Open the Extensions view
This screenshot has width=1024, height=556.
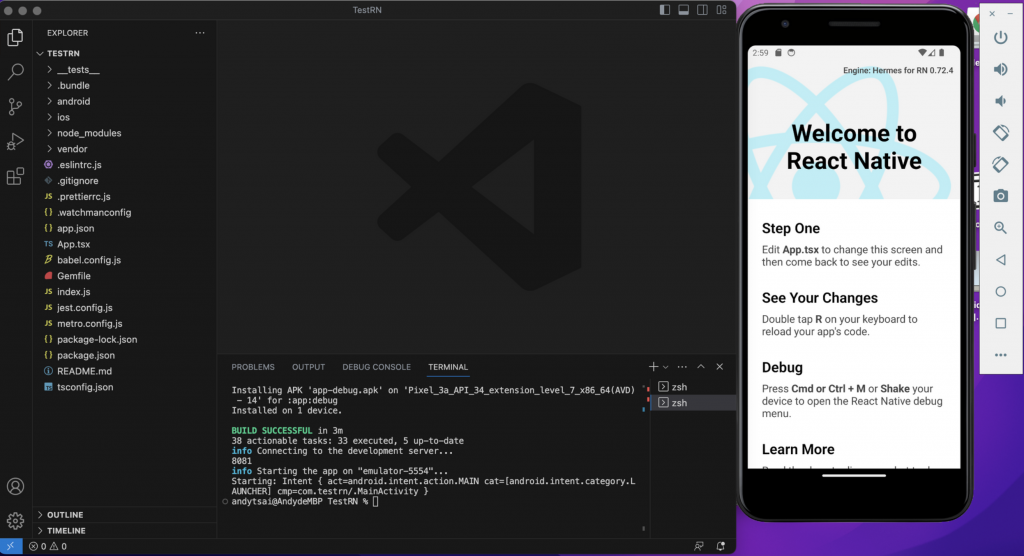click(x=15, y=176)
